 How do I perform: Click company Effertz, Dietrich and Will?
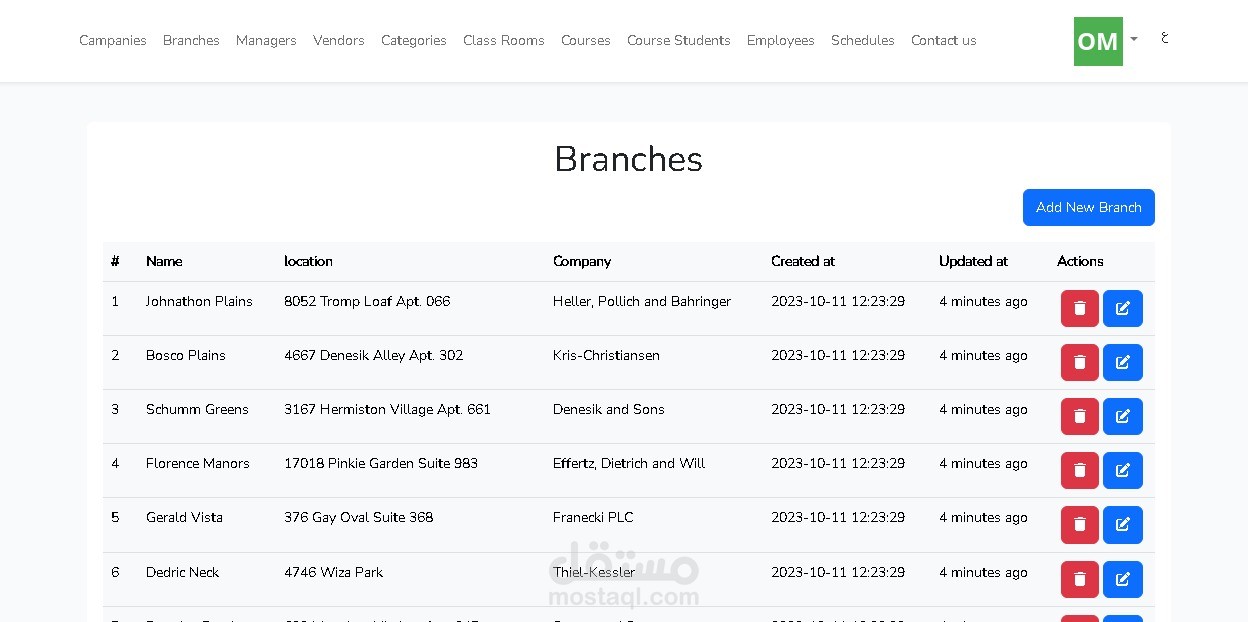[629, 463]
